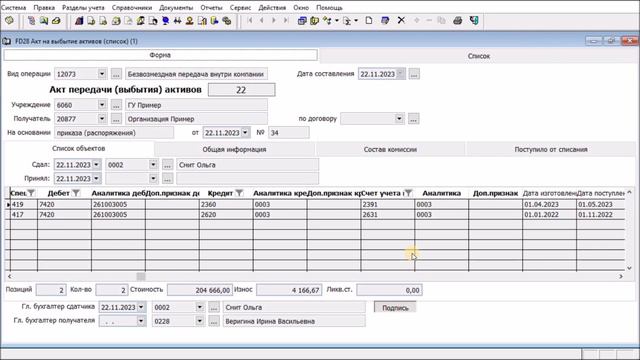Image resolution: width=640 pixels, height=360 pixels.
Task: Switch to Список tab
Action: [478, 56]
